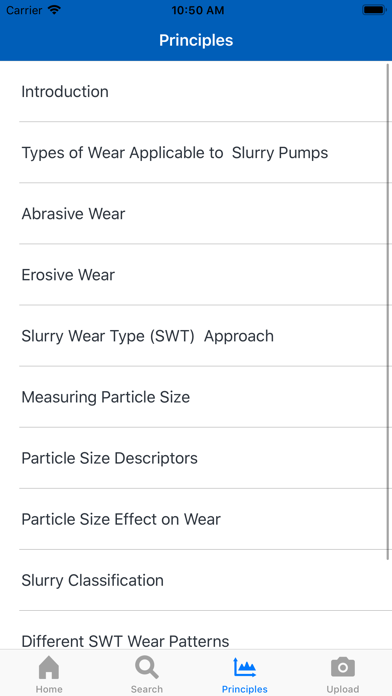392x696 pixels.
Task: Open the Upload camera icon
Action: pyautogui.click(x=343, y=668)
